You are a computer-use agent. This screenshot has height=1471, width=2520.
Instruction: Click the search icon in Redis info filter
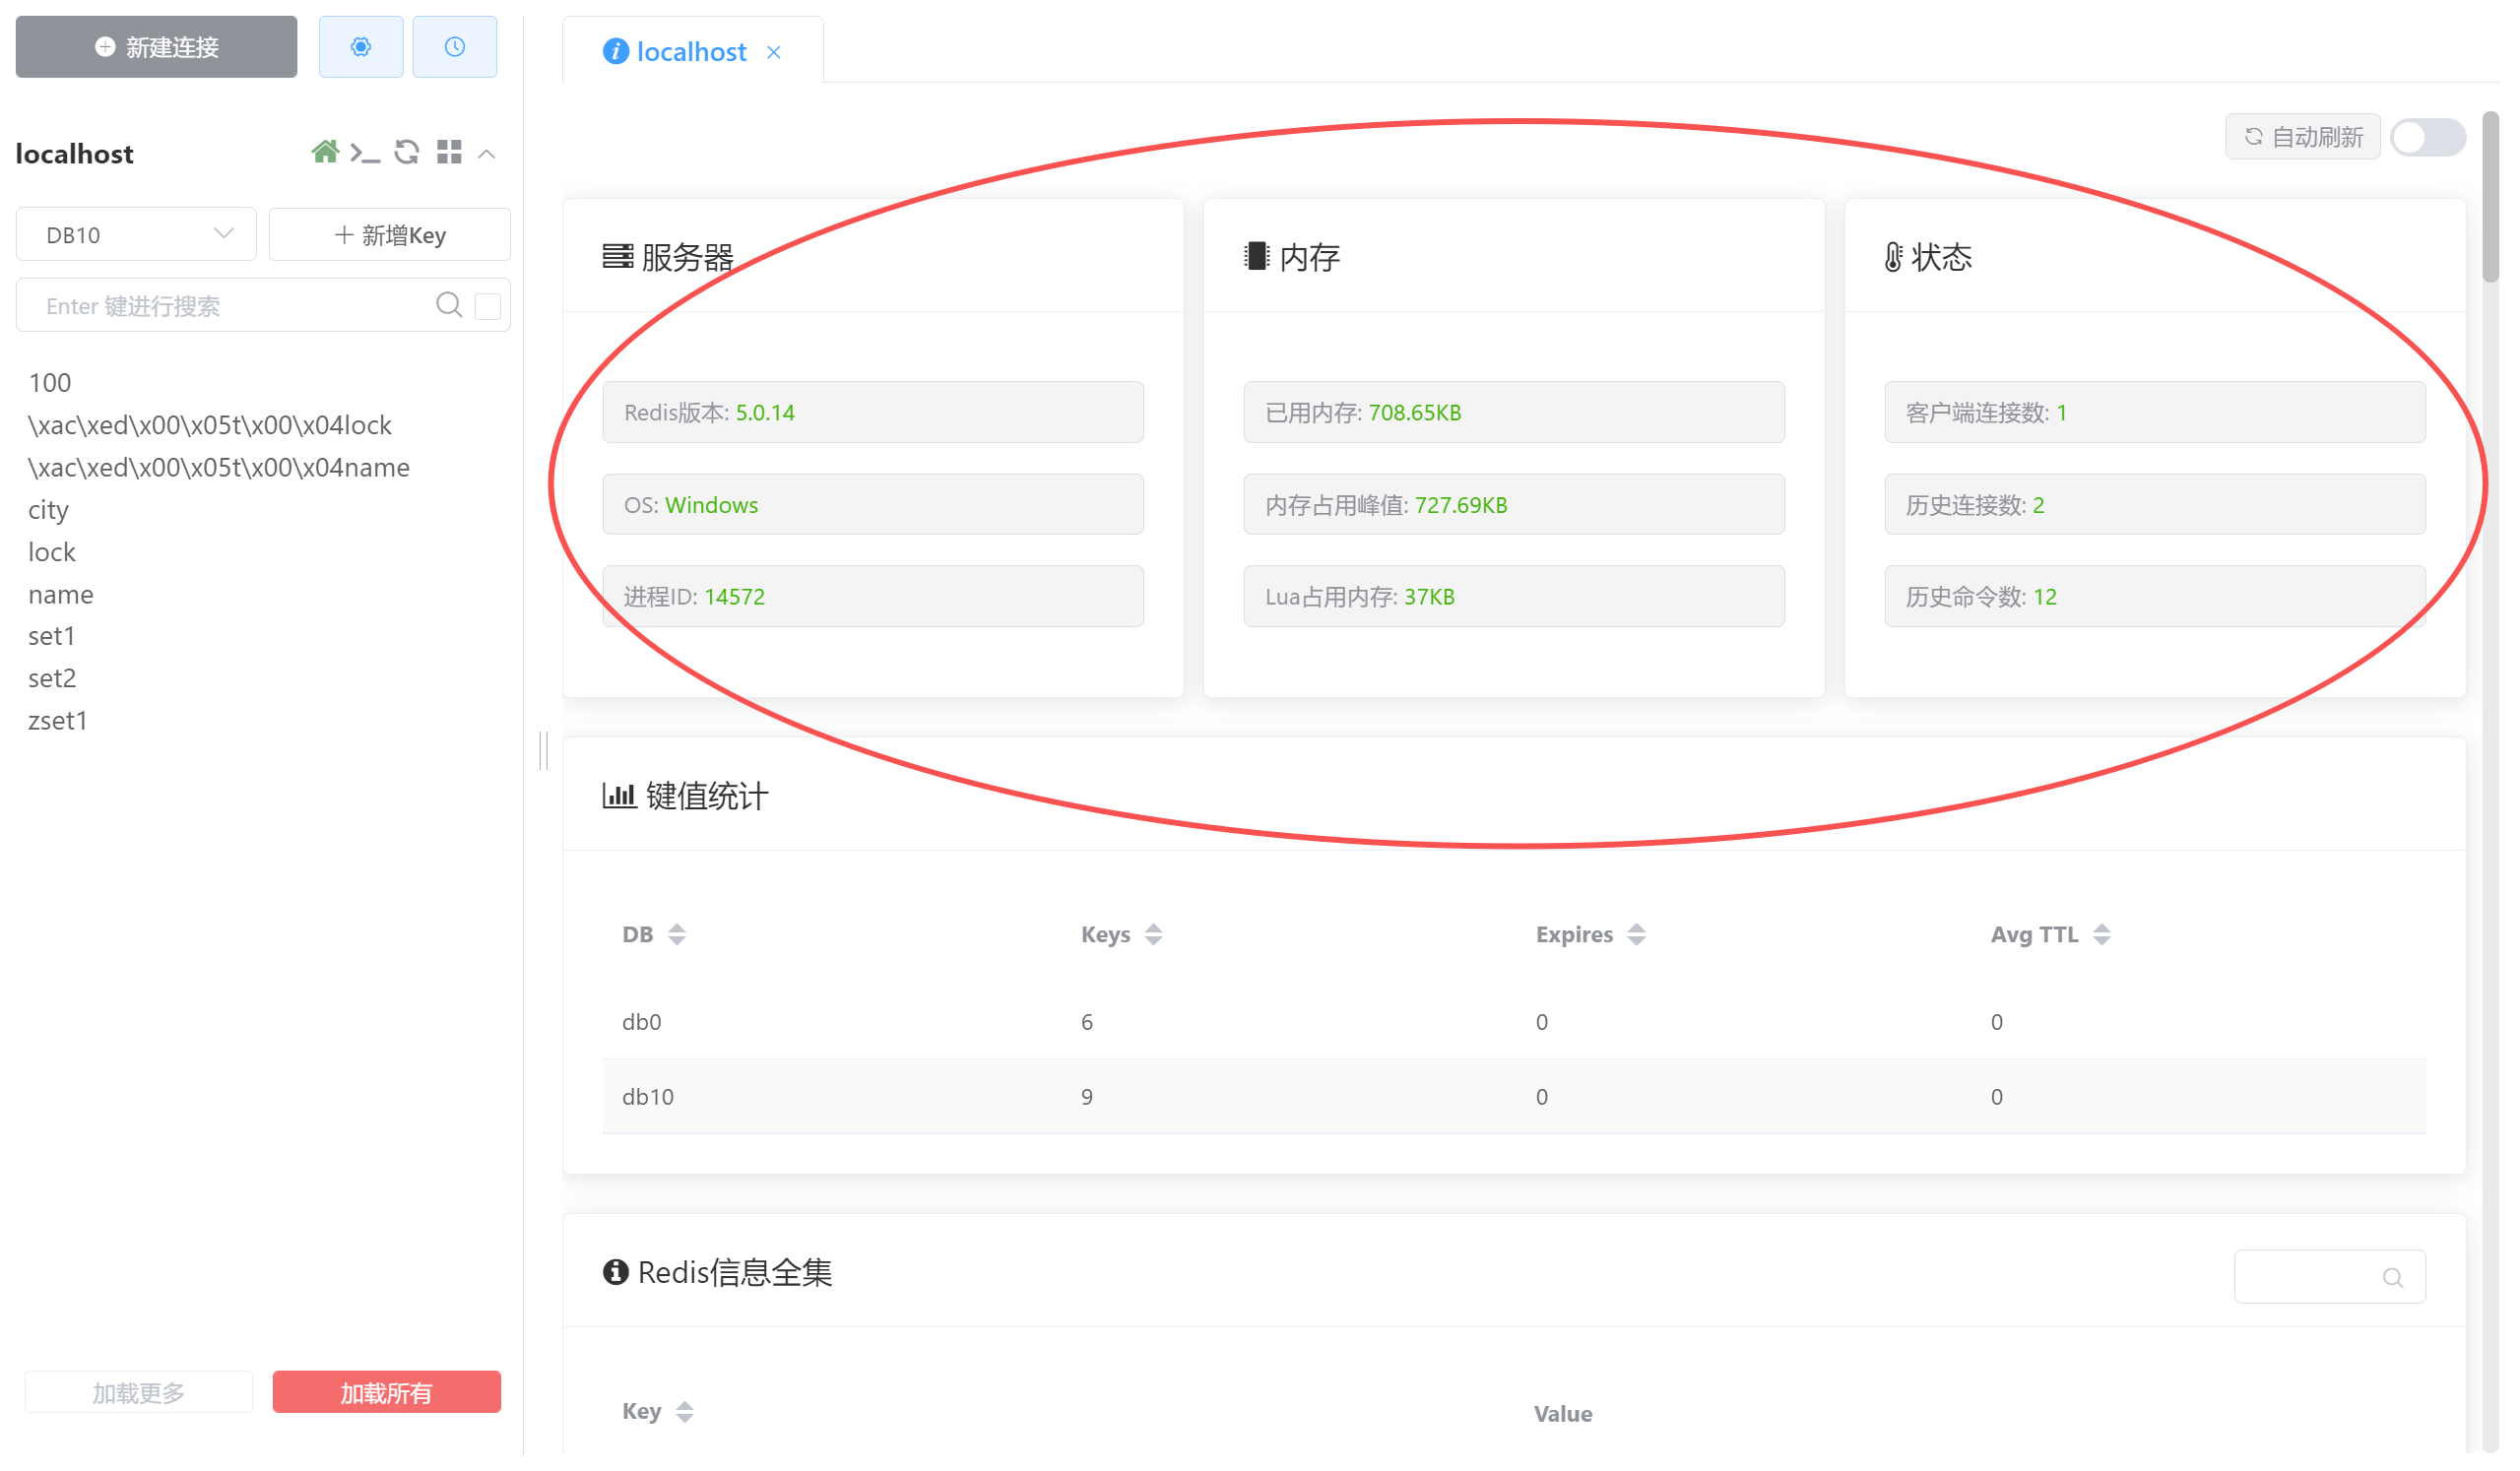coord(2393,1278)
